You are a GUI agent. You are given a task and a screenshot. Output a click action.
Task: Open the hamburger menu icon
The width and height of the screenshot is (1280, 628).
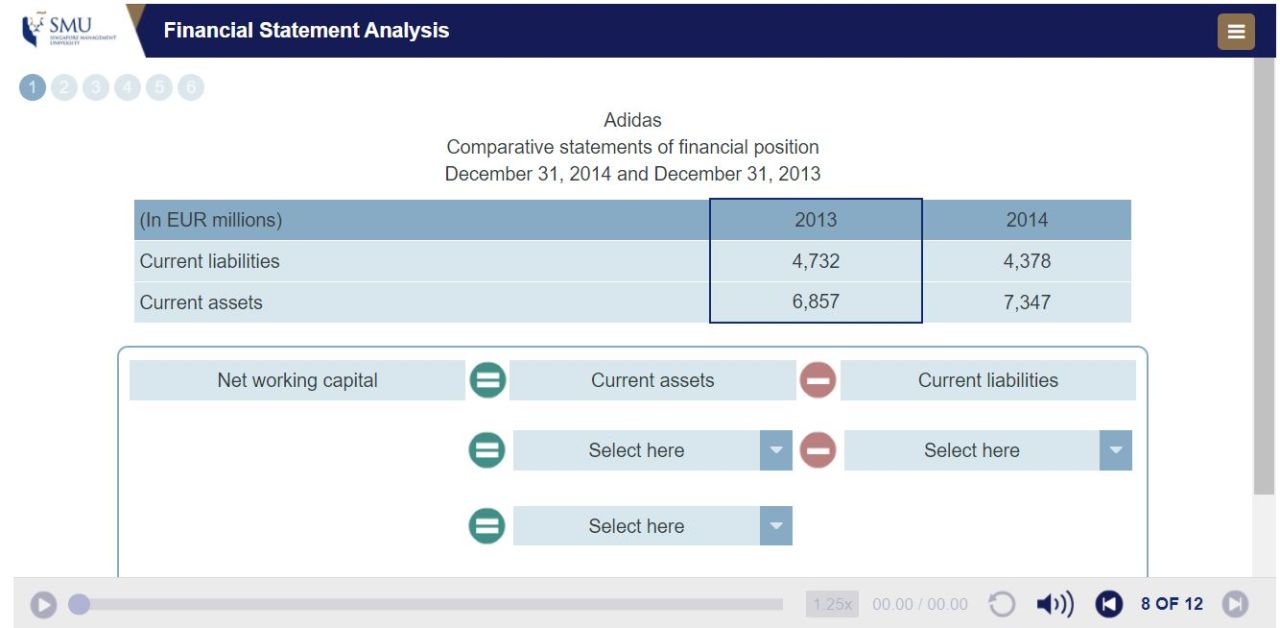1235,32
